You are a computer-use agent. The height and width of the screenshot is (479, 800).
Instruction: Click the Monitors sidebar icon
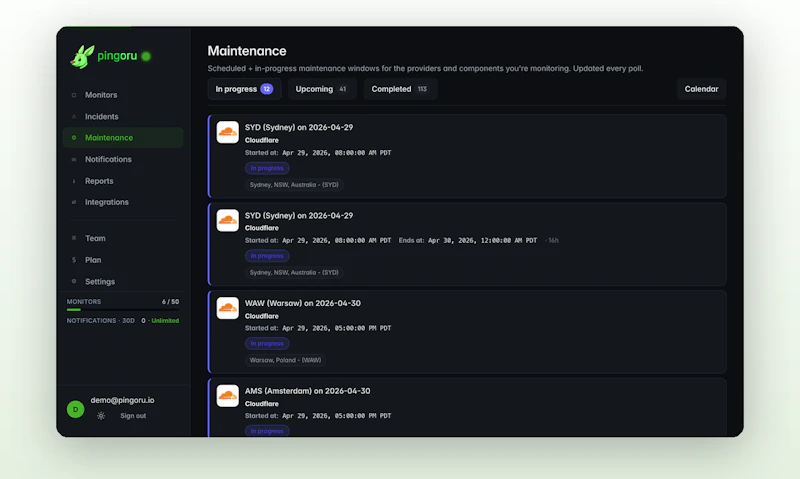[x=74, y=95]
